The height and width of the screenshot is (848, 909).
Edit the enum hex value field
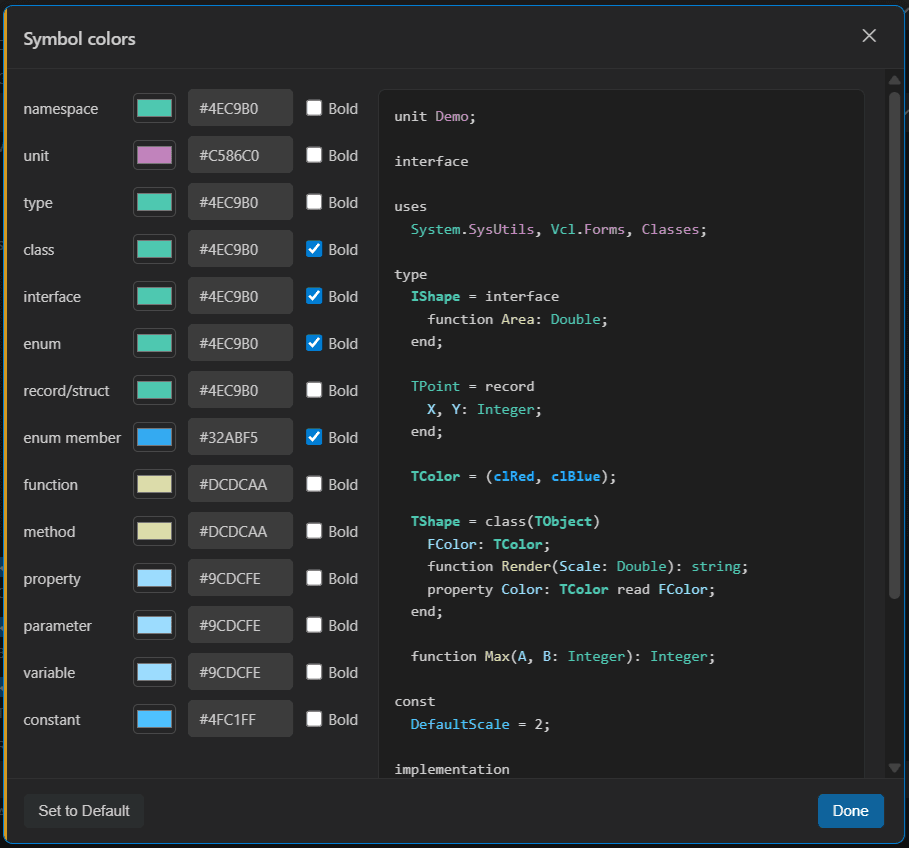coord(240,343)
